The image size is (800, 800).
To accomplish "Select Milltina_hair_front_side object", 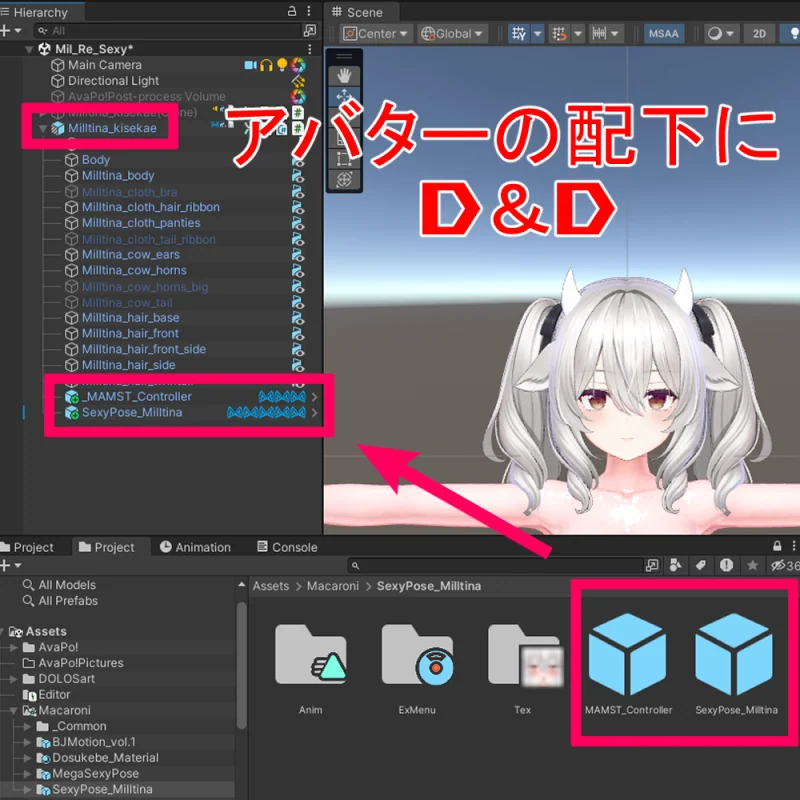I will pos(144,349).
